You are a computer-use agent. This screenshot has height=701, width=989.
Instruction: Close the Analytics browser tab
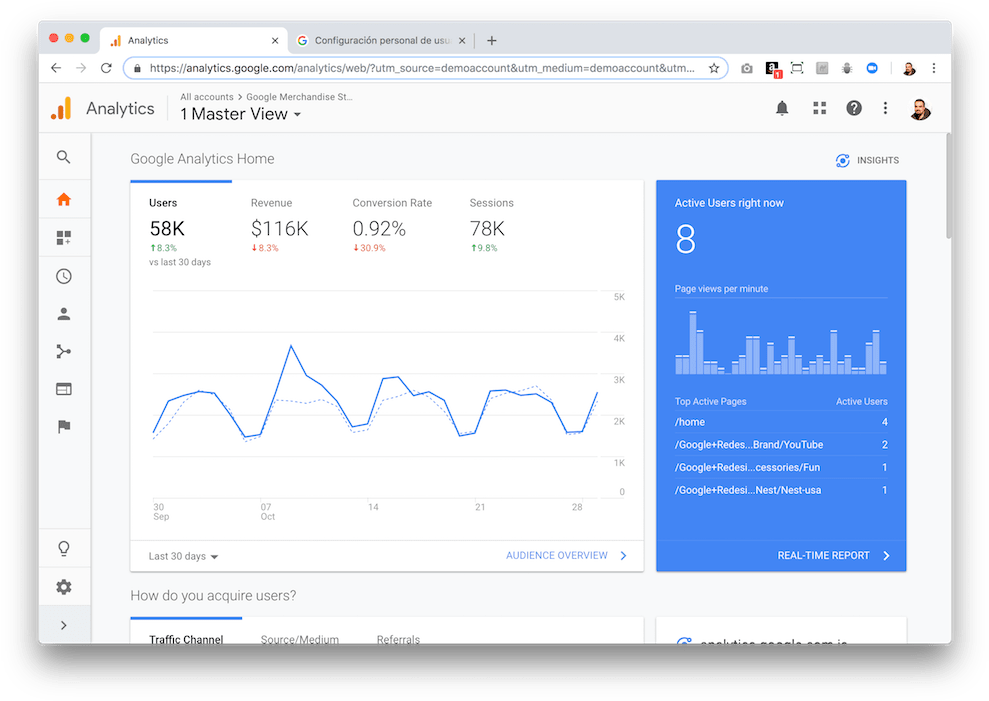[x=275, y=40]
